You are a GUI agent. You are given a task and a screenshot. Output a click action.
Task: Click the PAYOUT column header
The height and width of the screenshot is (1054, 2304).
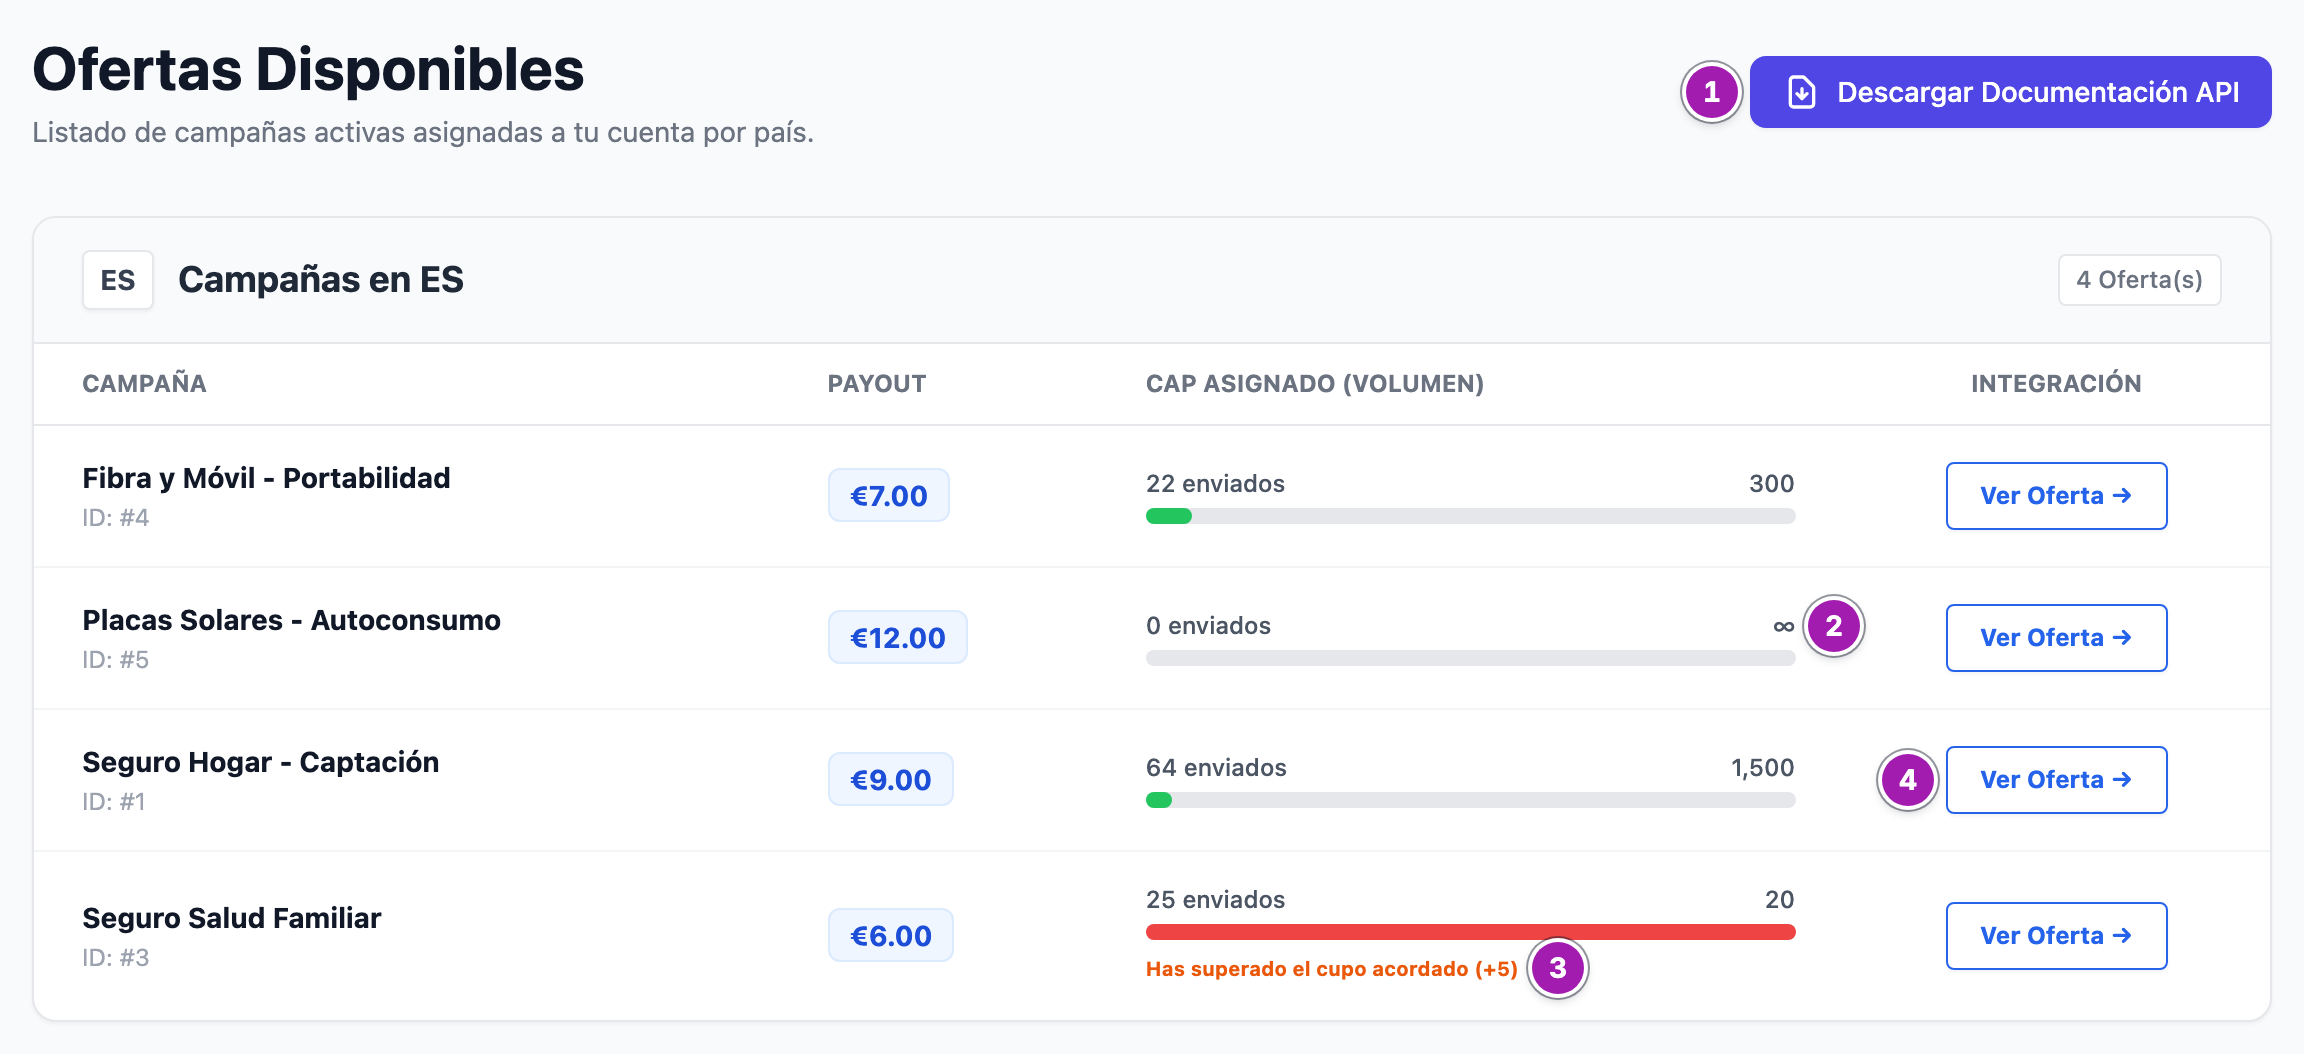click(x=877, y=384)
